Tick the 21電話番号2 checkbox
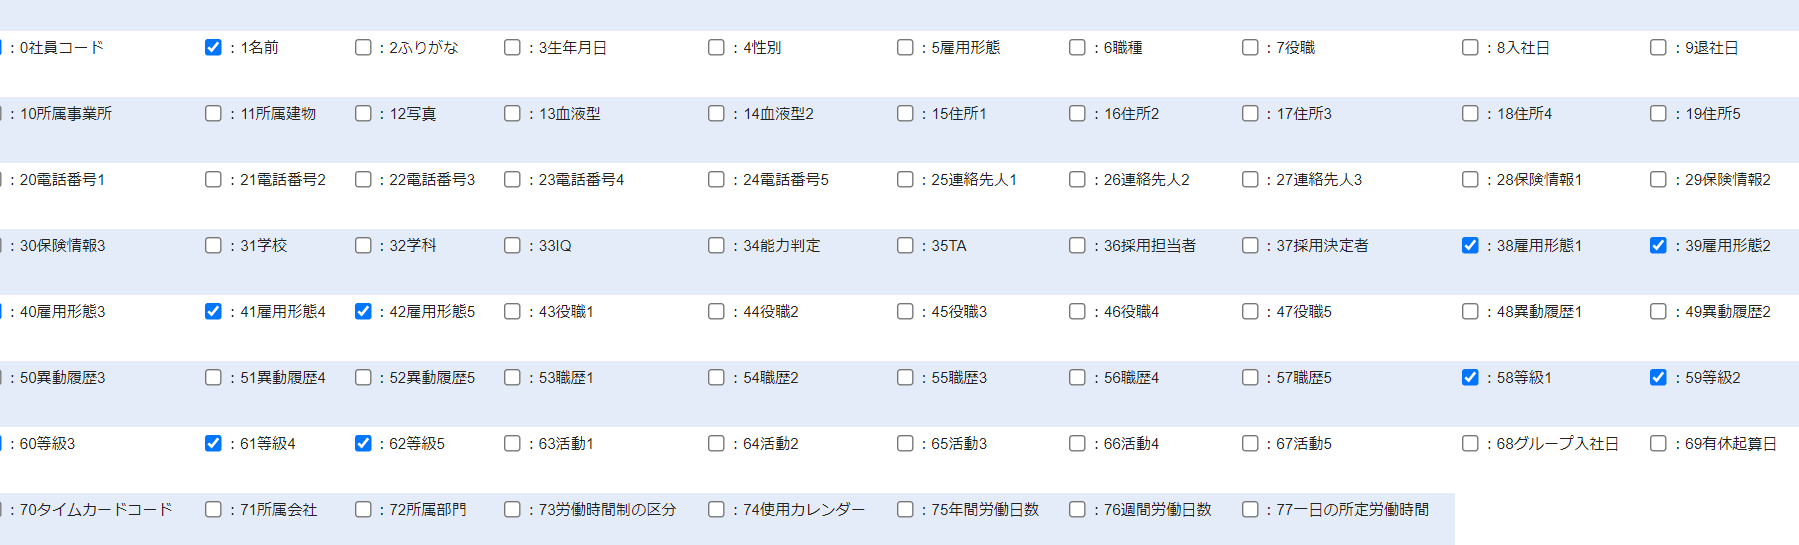The height and width of the screenshot is (545, 1799). point(213,179)
